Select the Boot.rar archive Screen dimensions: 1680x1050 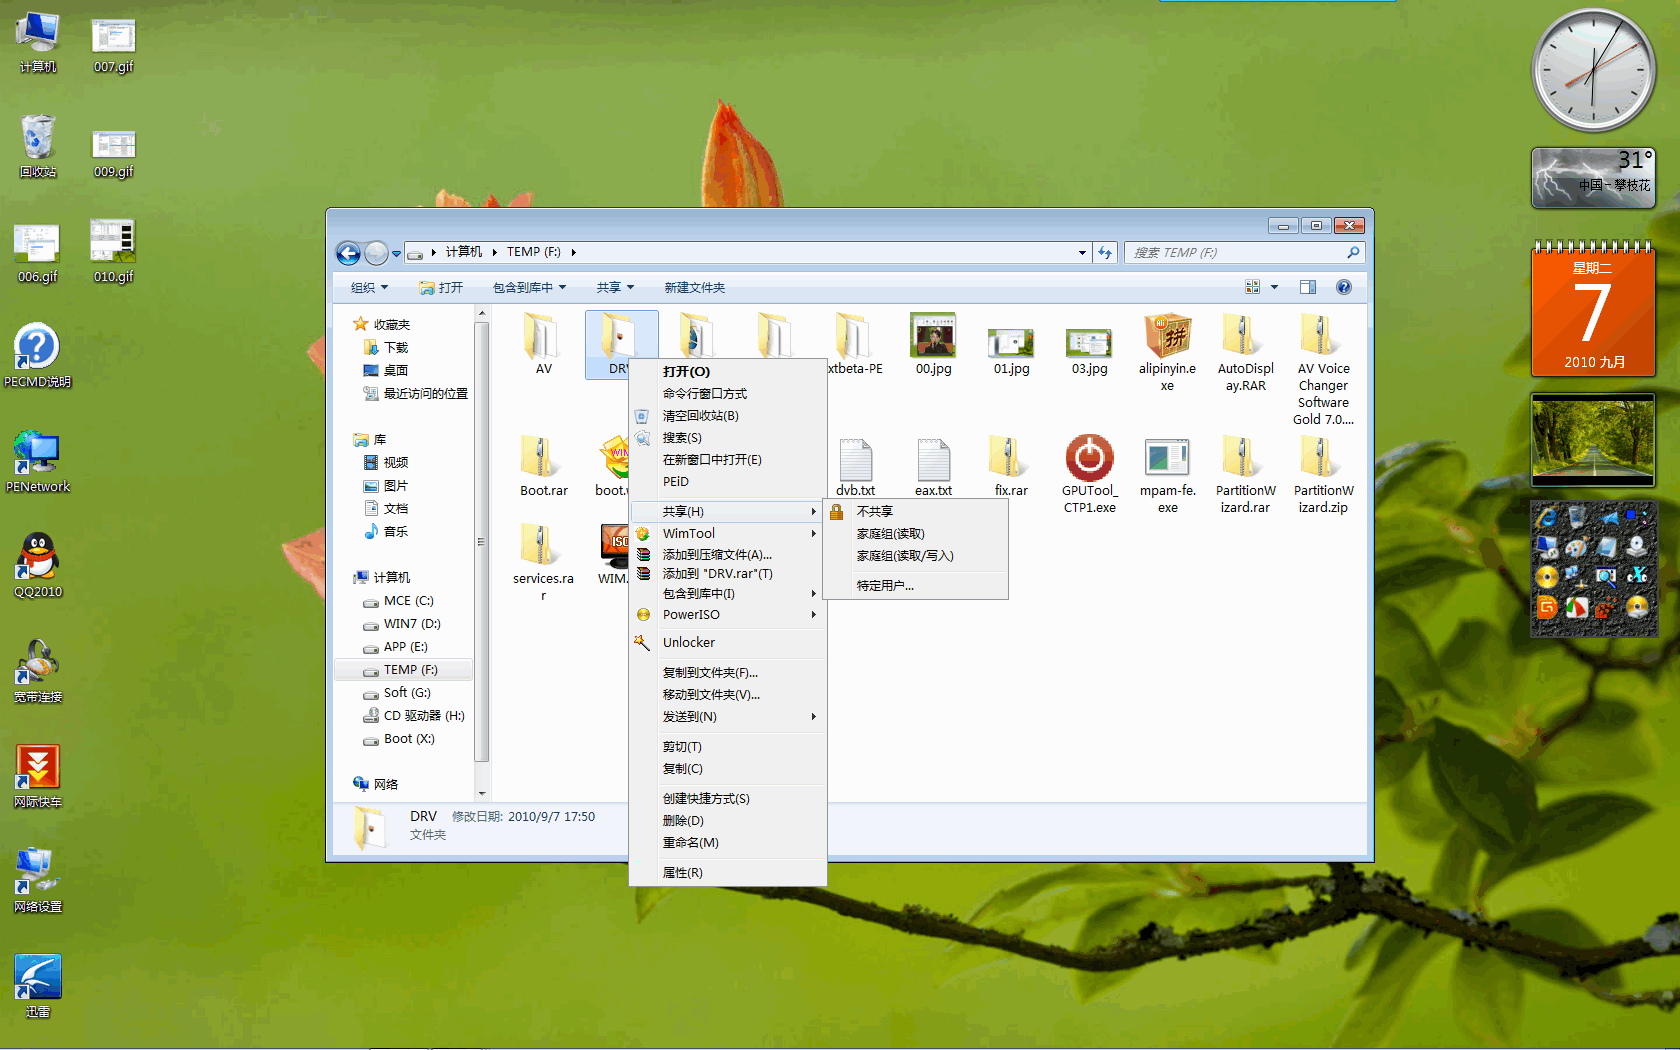click(x=543, y=466)
